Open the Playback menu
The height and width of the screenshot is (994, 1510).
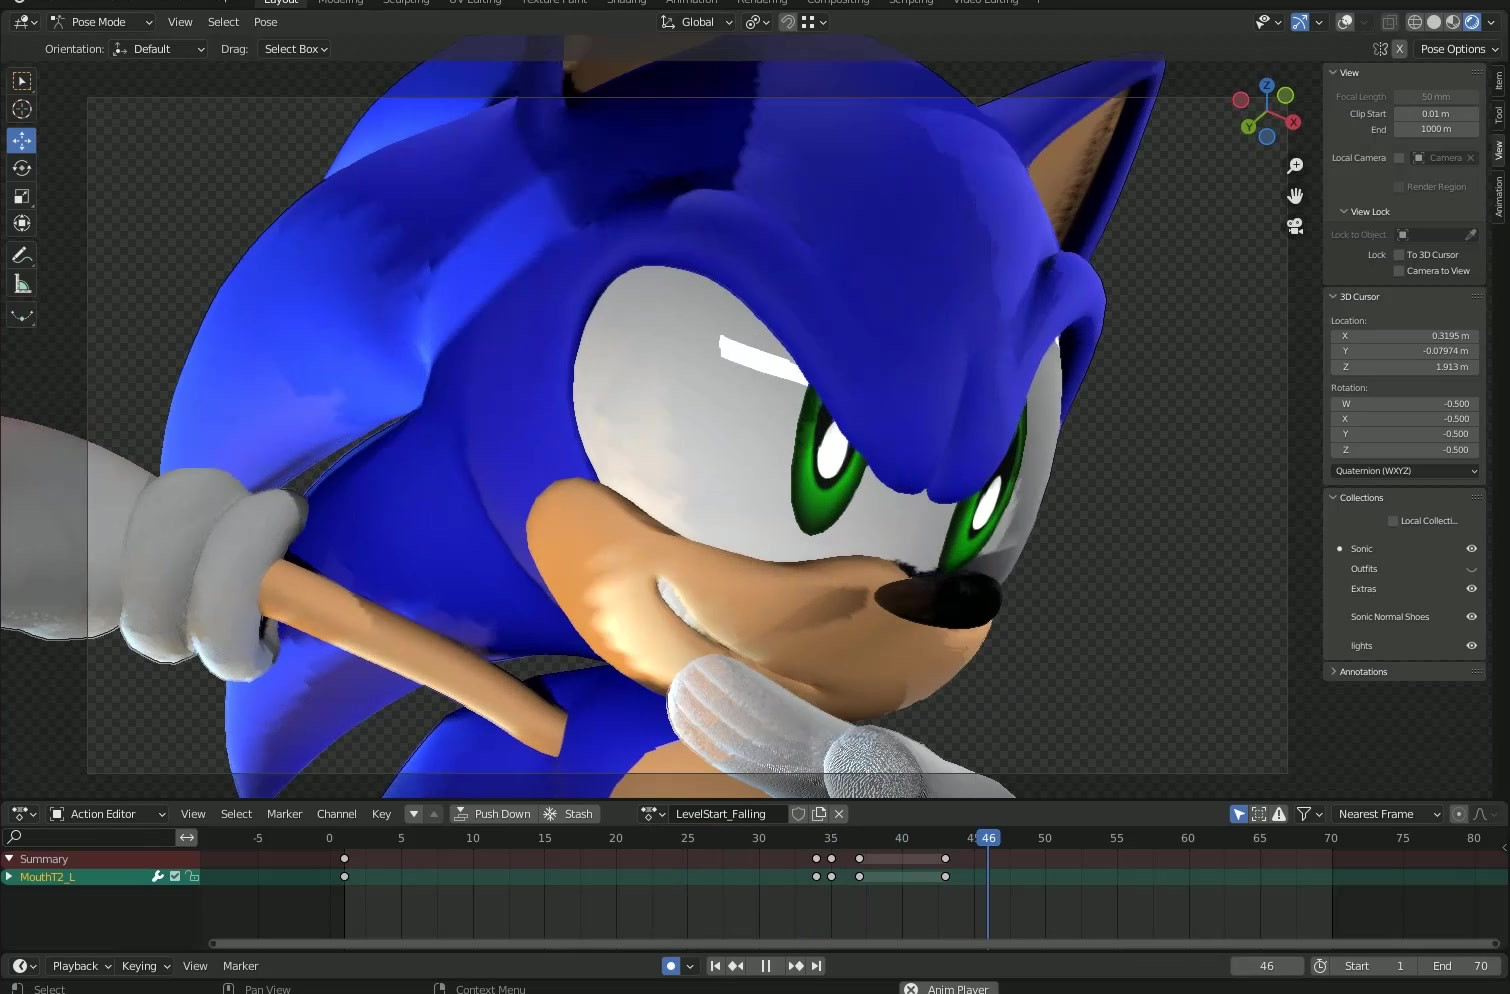coord(81,966)
